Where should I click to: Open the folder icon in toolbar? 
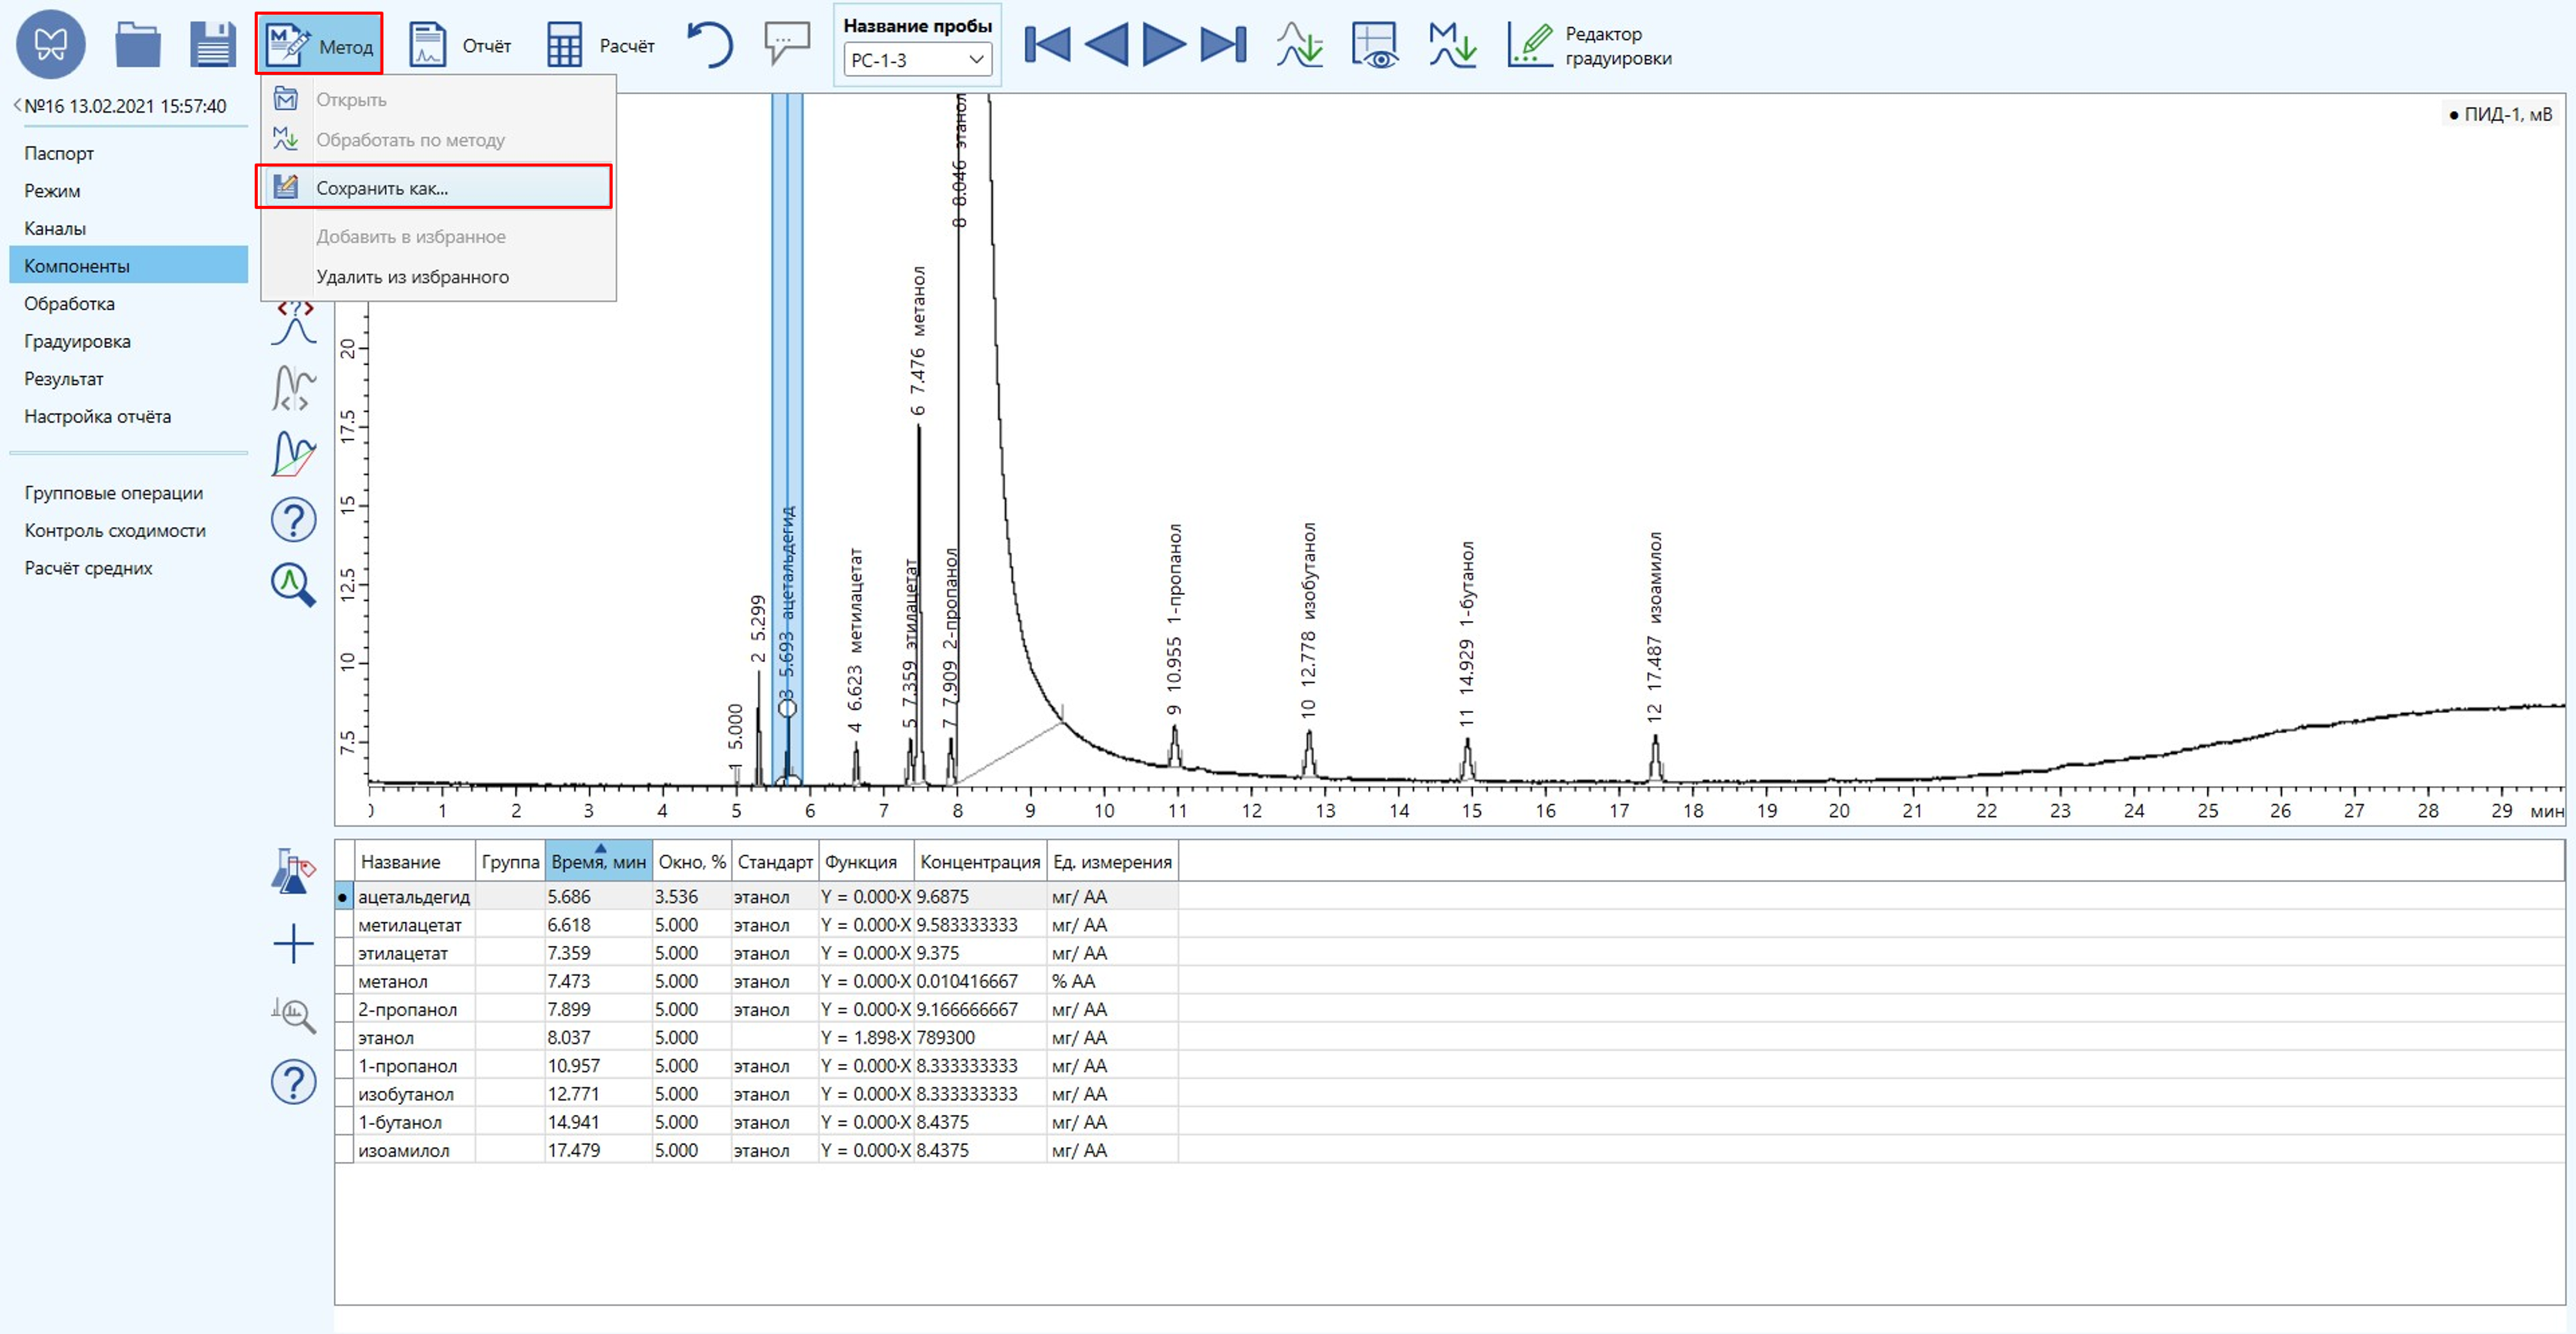[x=137, y=45]
